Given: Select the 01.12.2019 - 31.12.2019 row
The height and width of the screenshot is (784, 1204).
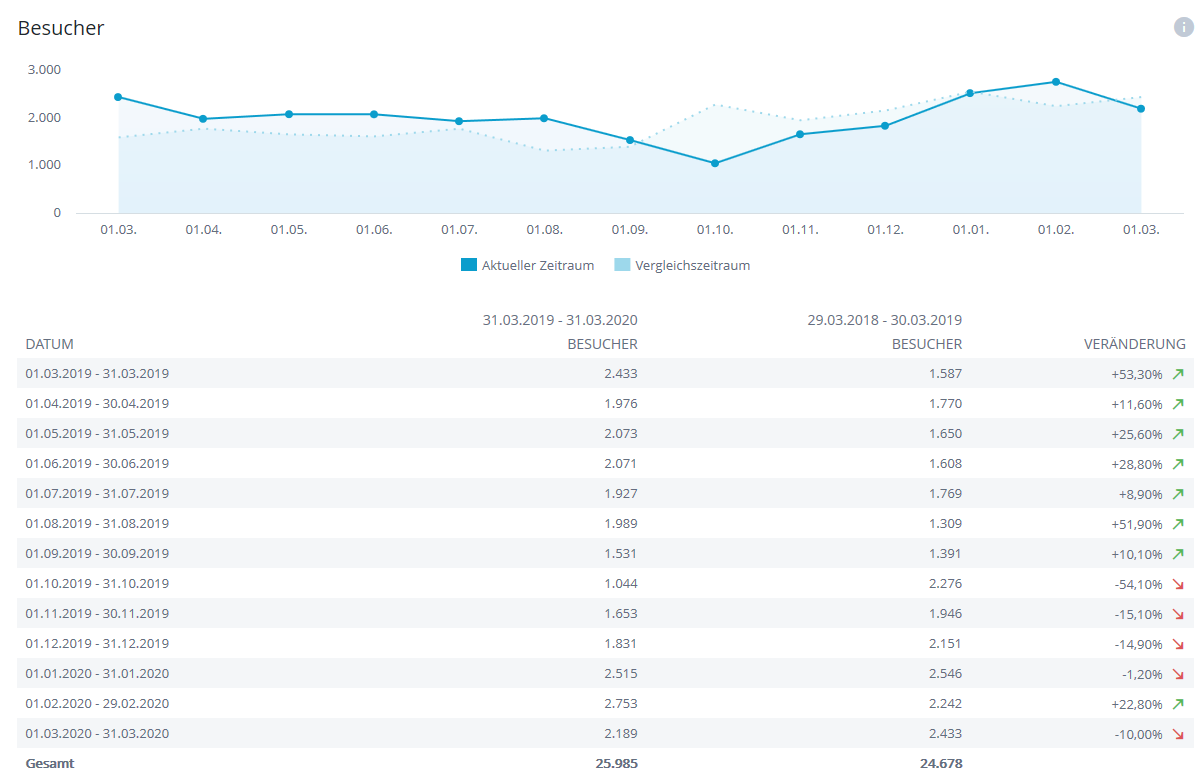Looking at the screenshot, I should coord(97,644).
